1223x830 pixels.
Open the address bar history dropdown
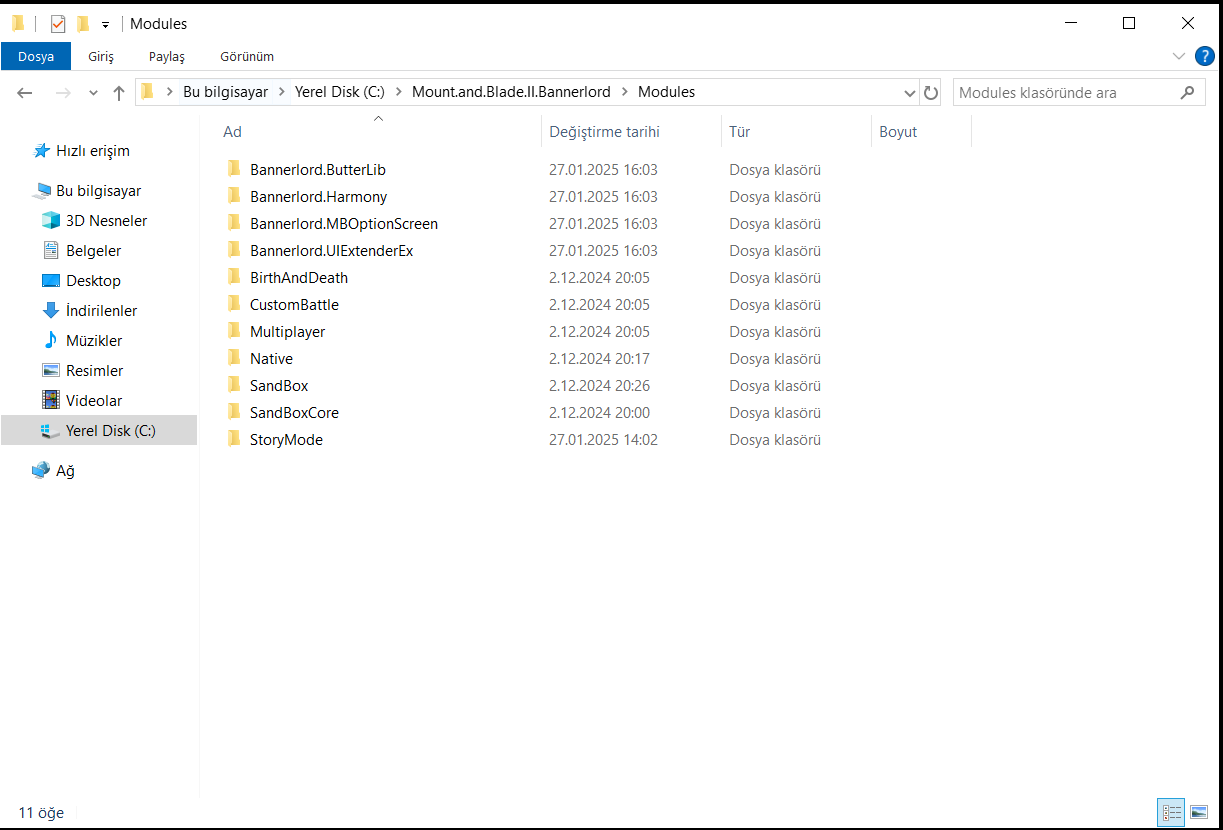910,92
